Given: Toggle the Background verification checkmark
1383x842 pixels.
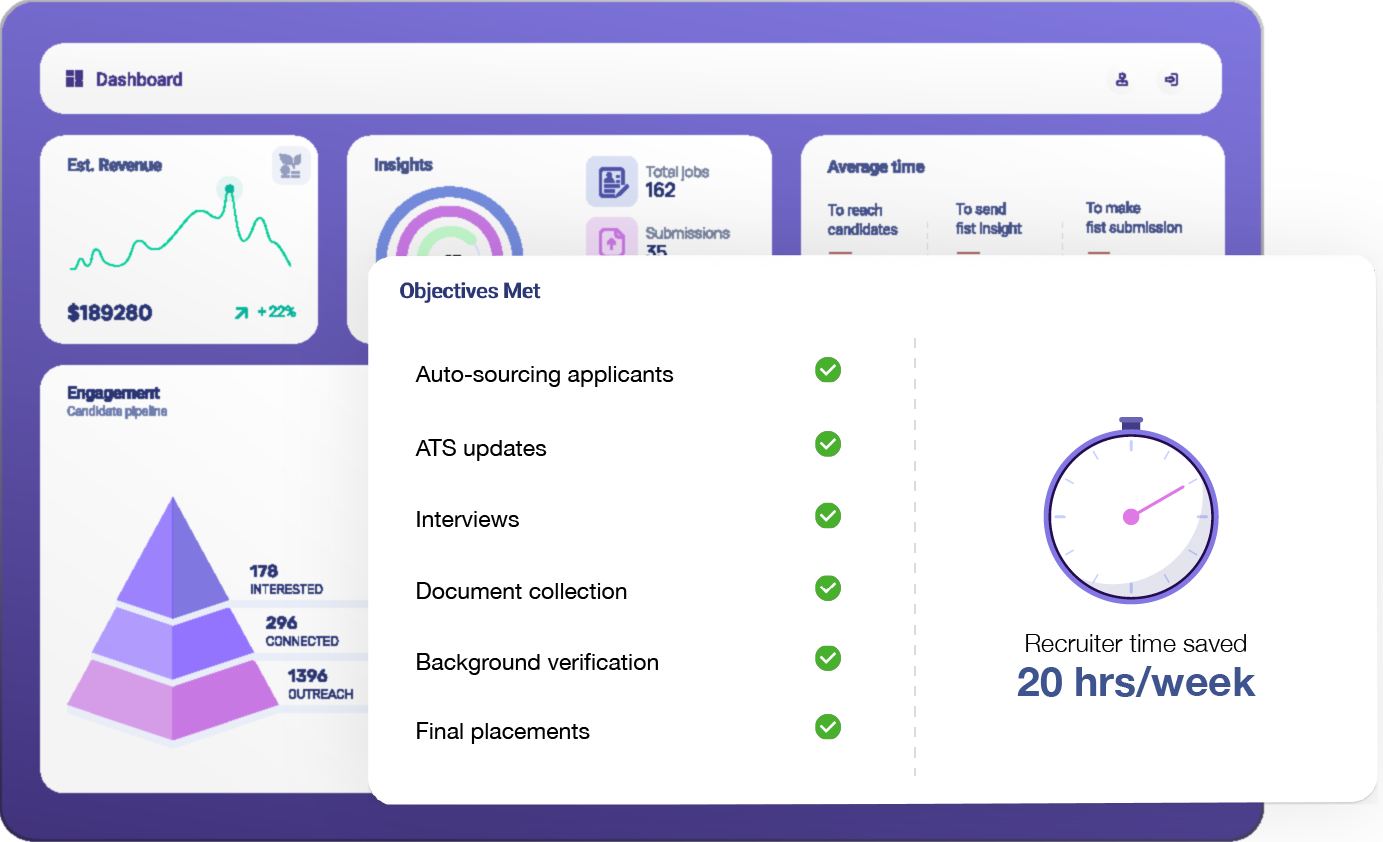Looking at the screenshot, I should click(827, 659).
